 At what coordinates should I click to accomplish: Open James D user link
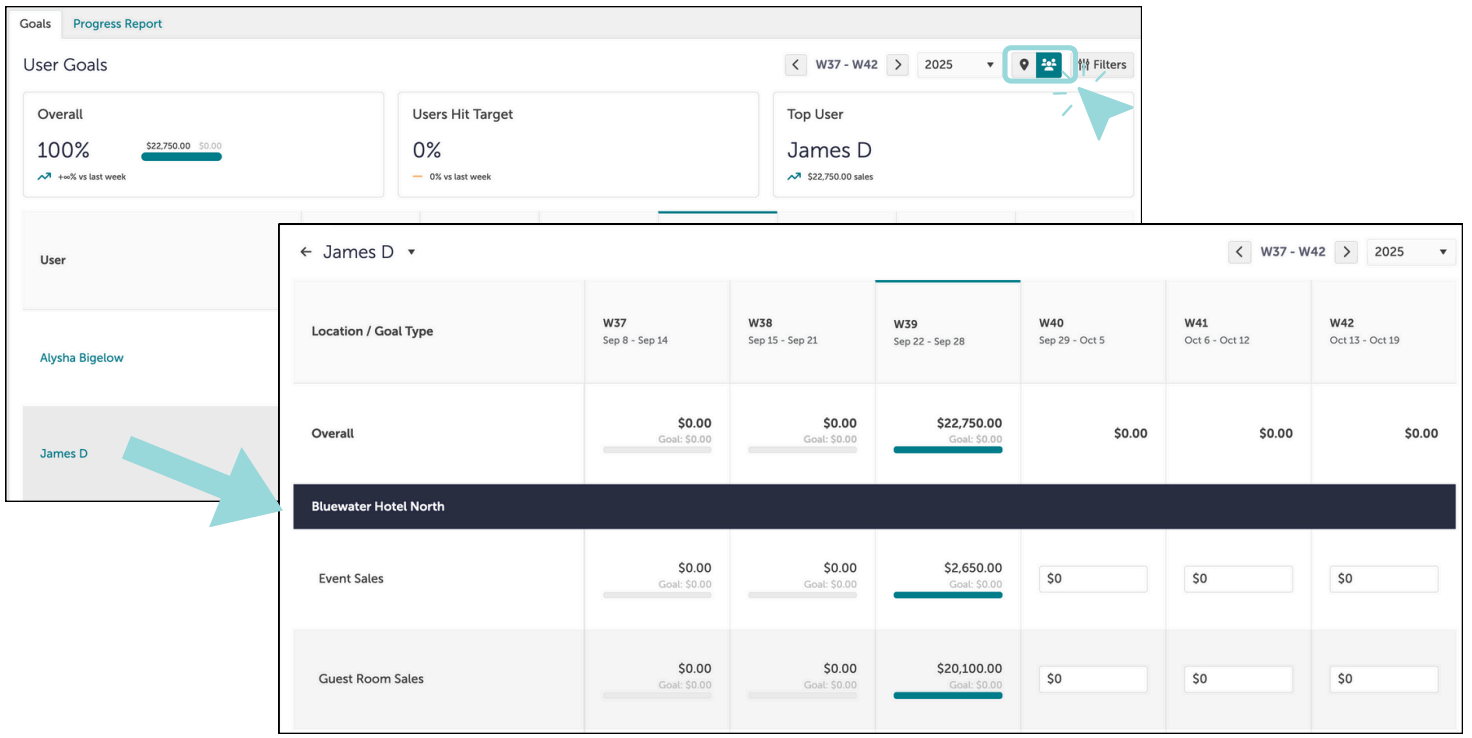pyautogui.click(x=64, y=454)
